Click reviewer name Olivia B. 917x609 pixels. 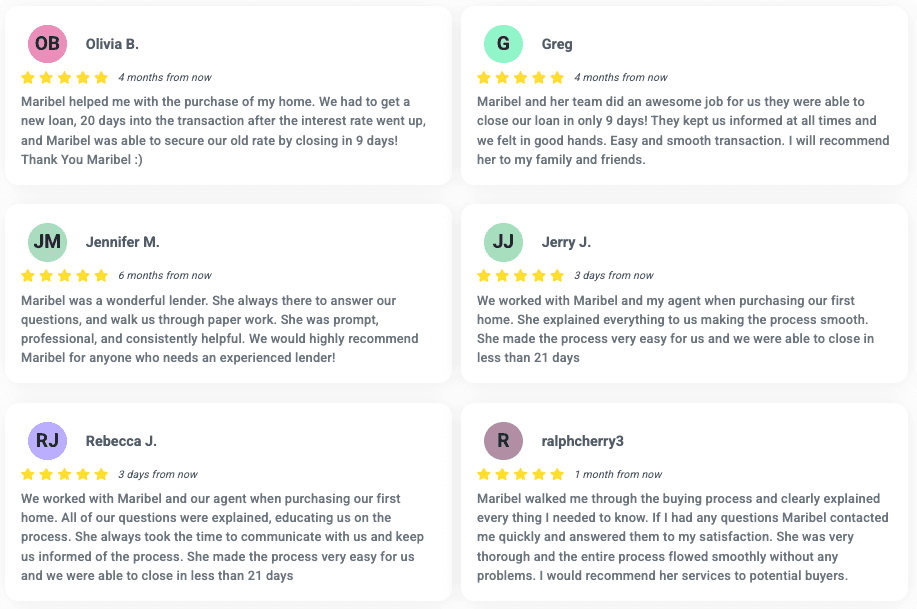112,44
